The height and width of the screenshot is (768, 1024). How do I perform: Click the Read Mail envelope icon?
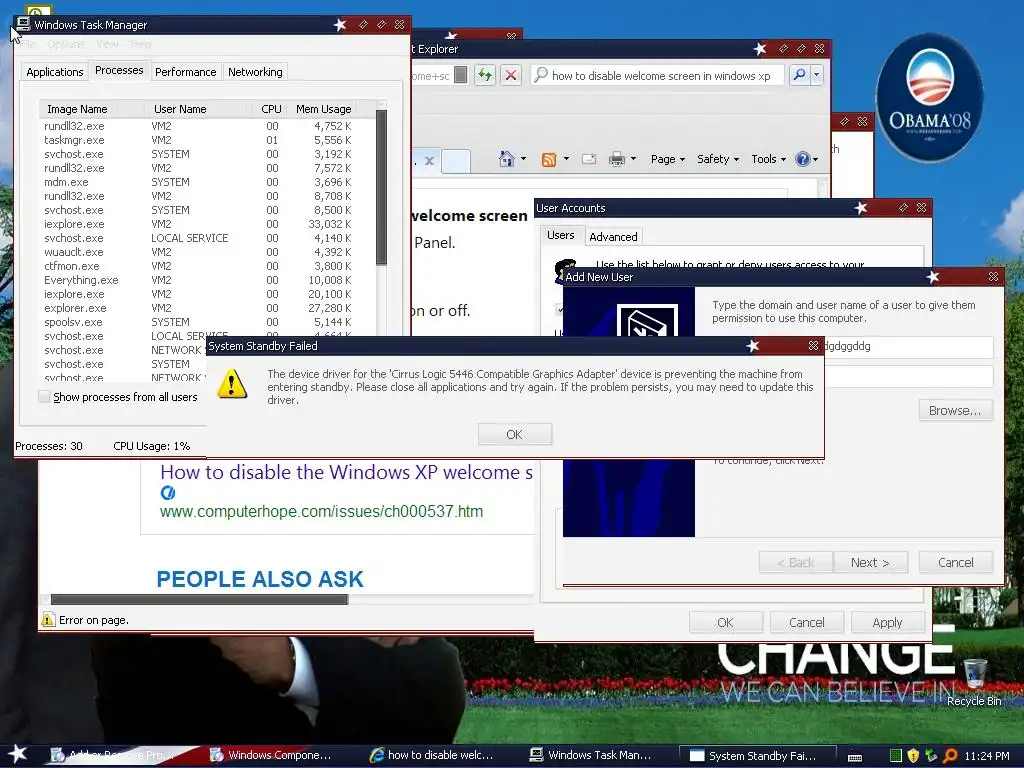[588, 159]
